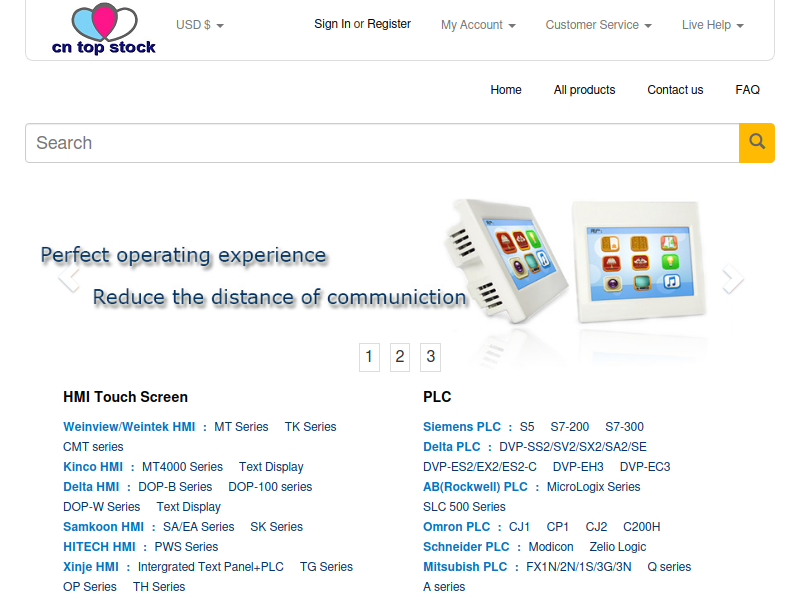Open C200H link
800x600 pixels.
click(641, 527)
